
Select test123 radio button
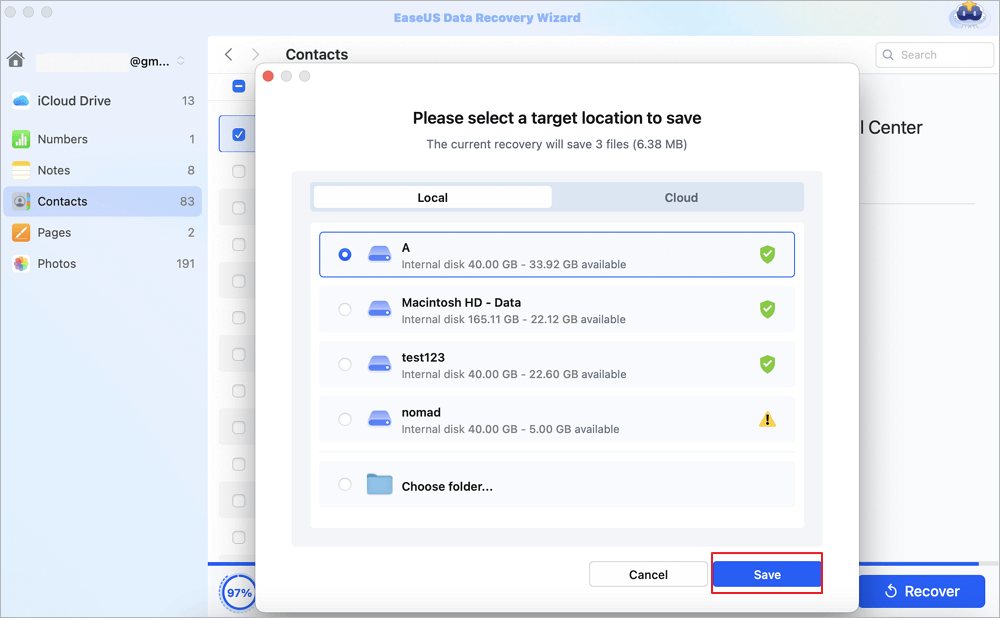[x=345, y=364]
